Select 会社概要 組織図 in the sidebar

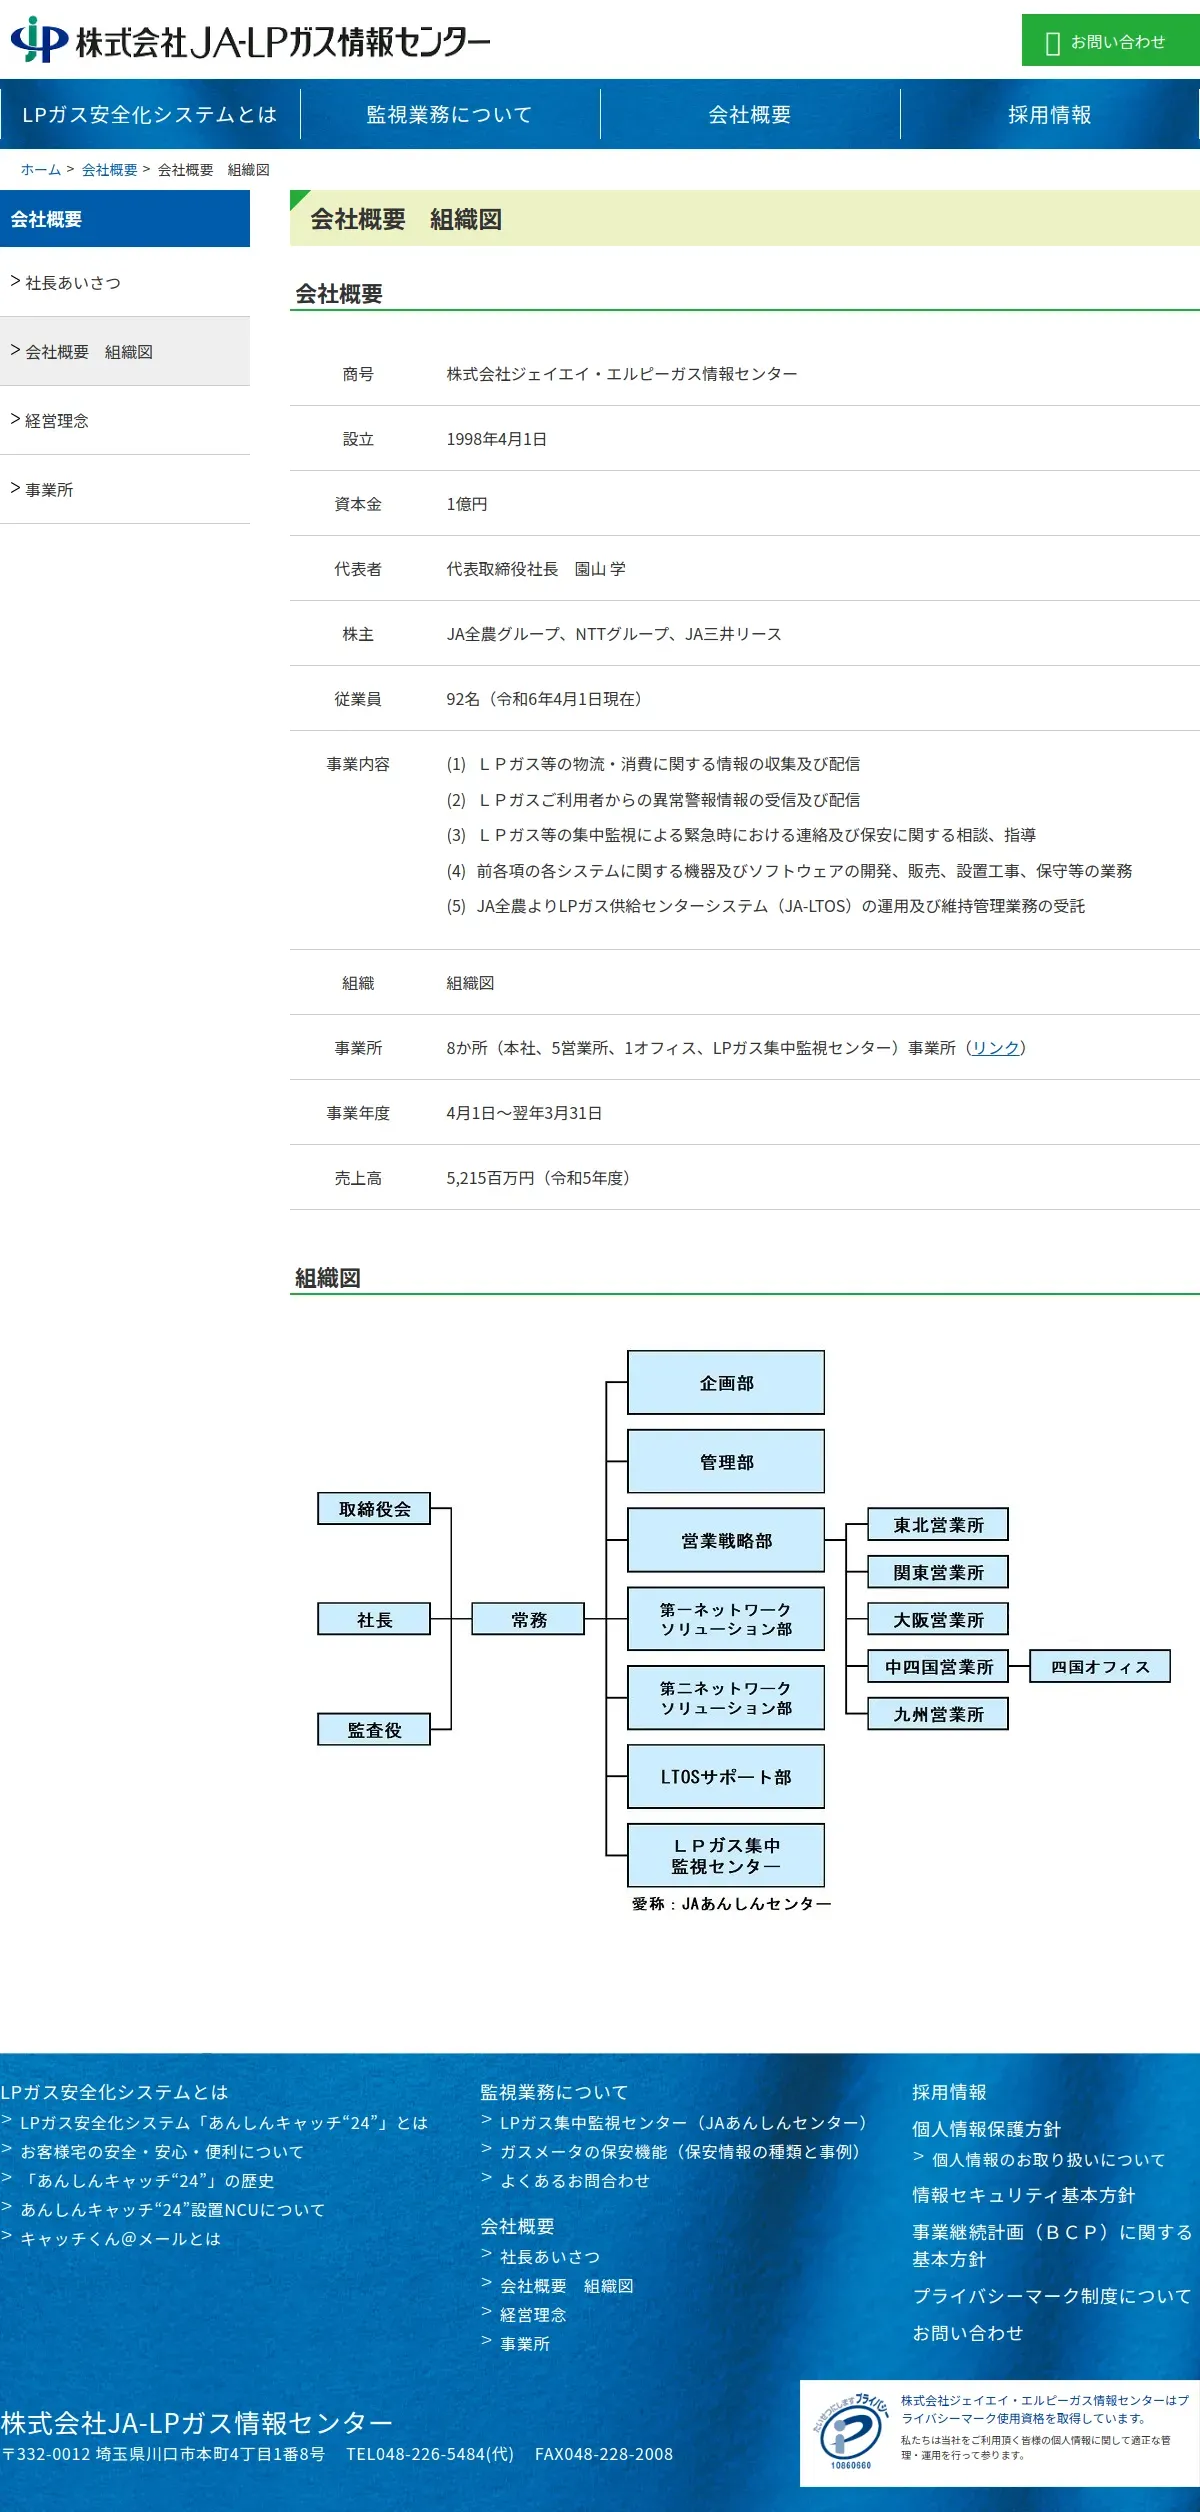tap(125, 351)
